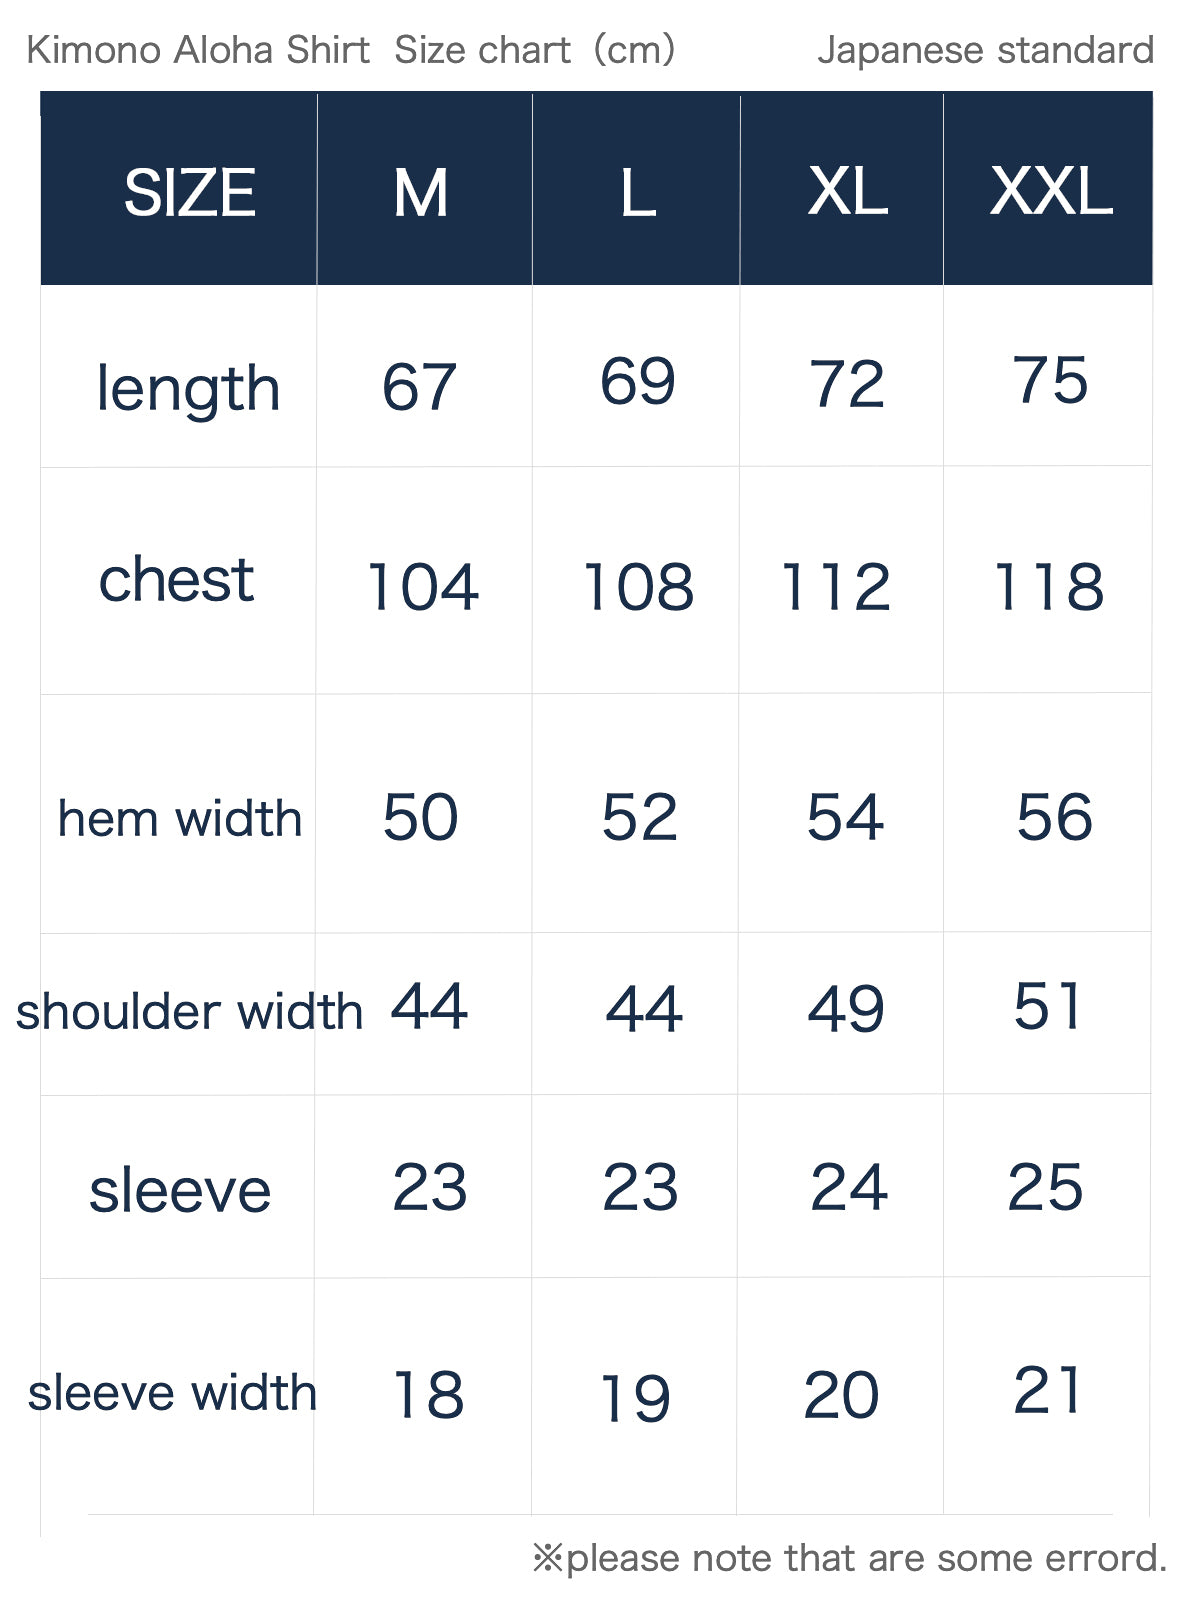Screen dimensions: 1200x1600
Task: Click the length row label
Action: [188, 389]
